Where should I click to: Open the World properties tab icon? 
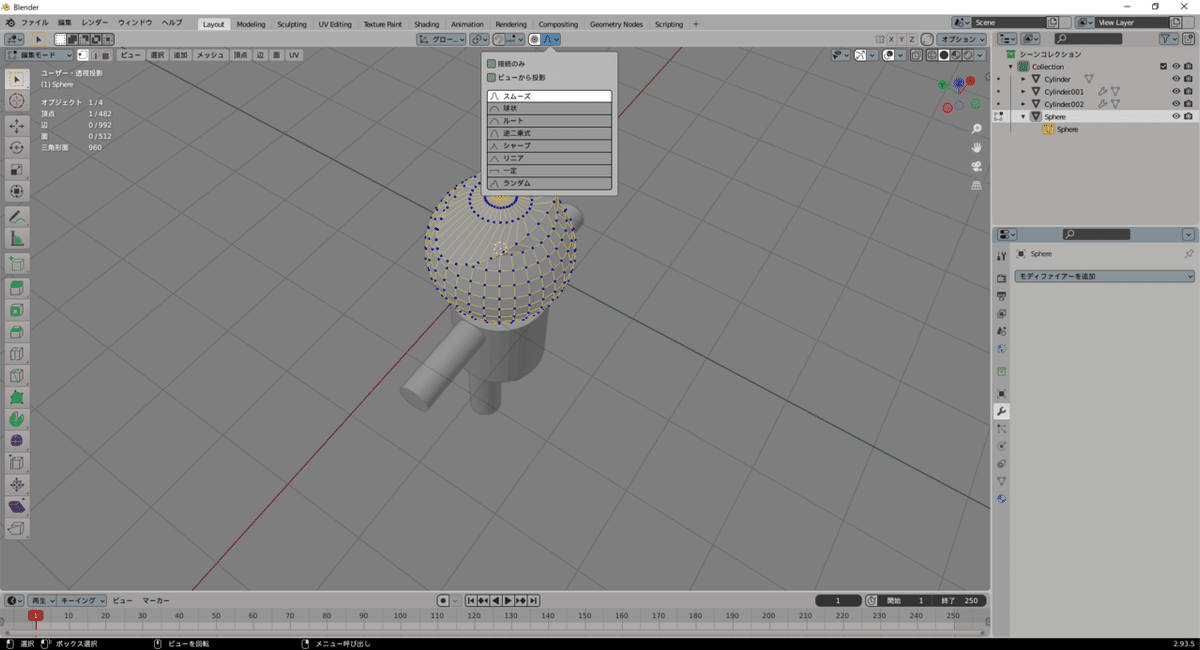pyautogui.click(x=1001, y=349)
